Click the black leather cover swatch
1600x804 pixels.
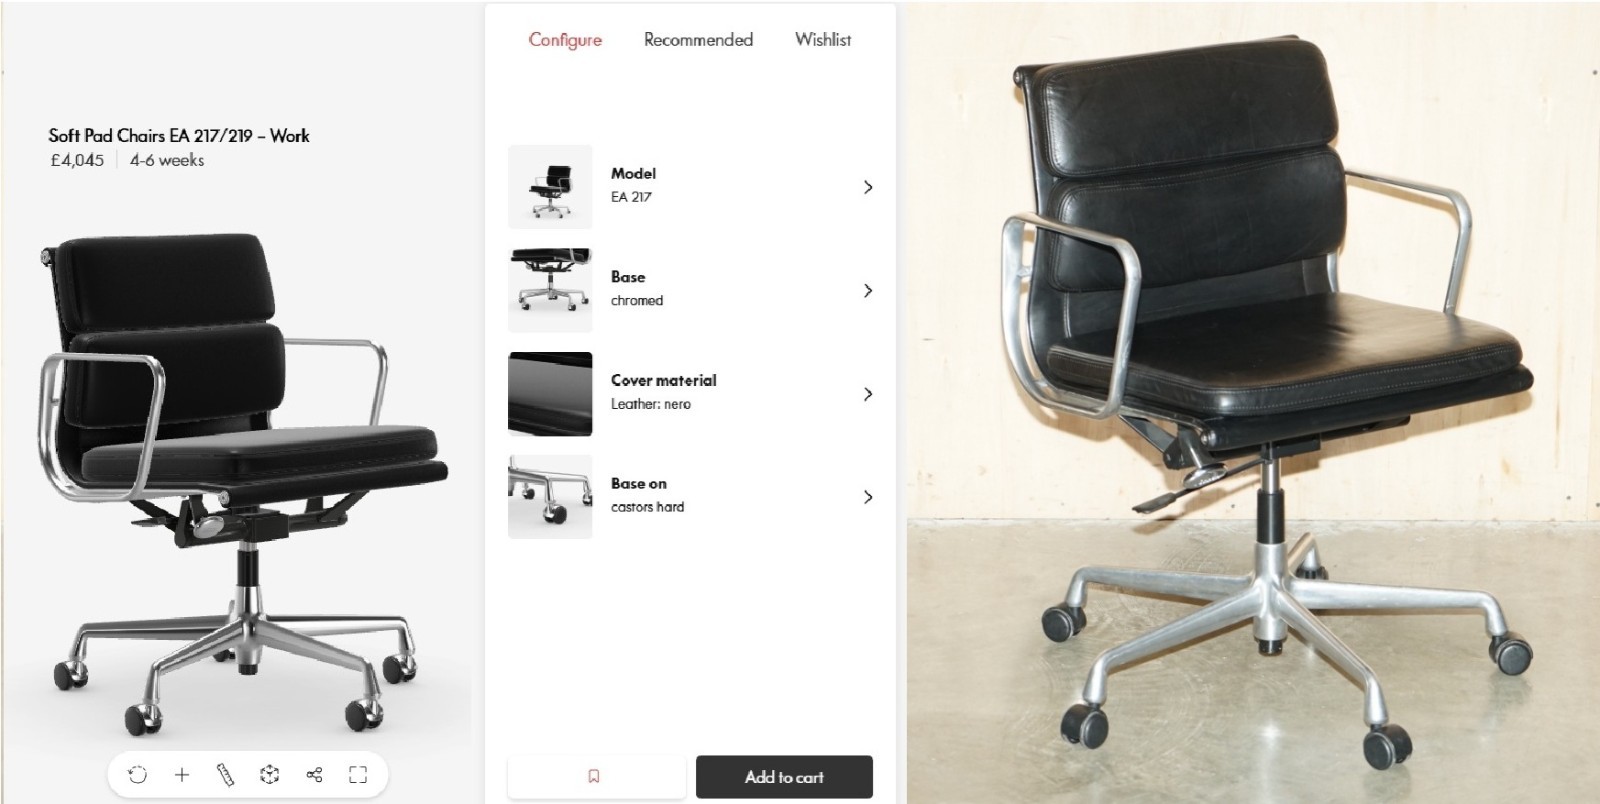[x=550, y=394]
